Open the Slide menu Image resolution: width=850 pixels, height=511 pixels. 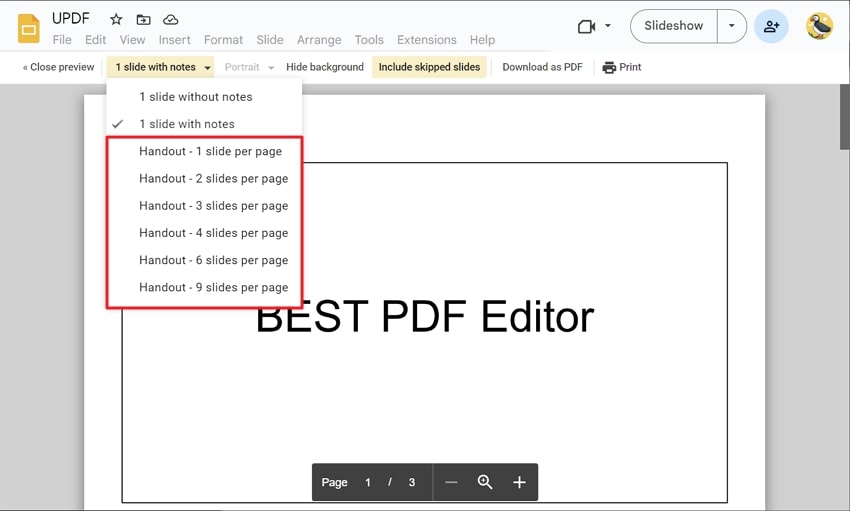coord(270,40)
